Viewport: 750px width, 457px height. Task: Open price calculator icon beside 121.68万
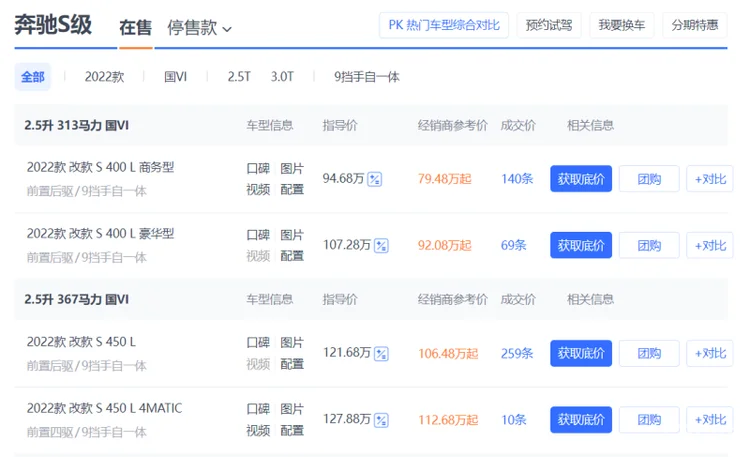click(x=381, y=354)
